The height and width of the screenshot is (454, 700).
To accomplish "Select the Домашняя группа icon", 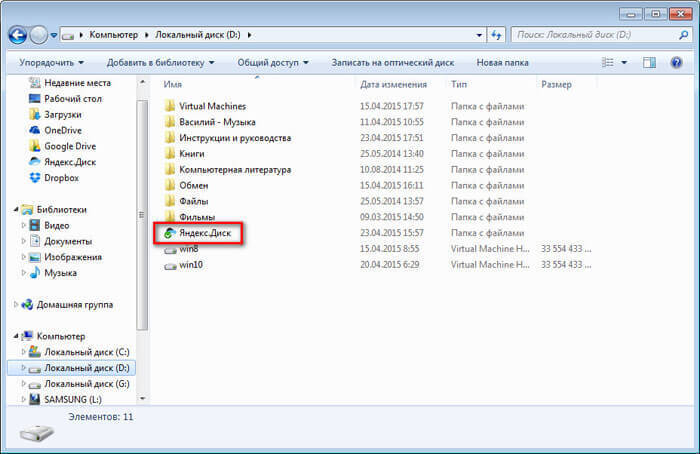I will tap(27, 304).
